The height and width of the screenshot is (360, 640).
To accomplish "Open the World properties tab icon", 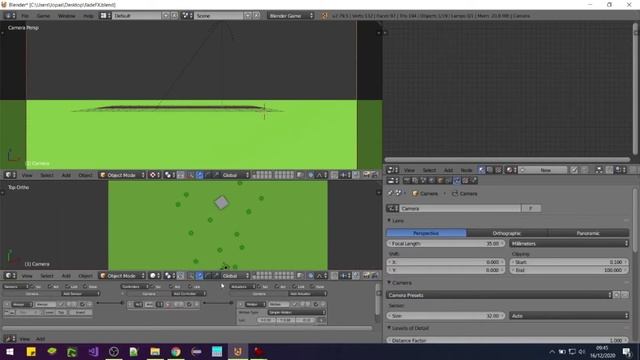I will click(431, 180).
